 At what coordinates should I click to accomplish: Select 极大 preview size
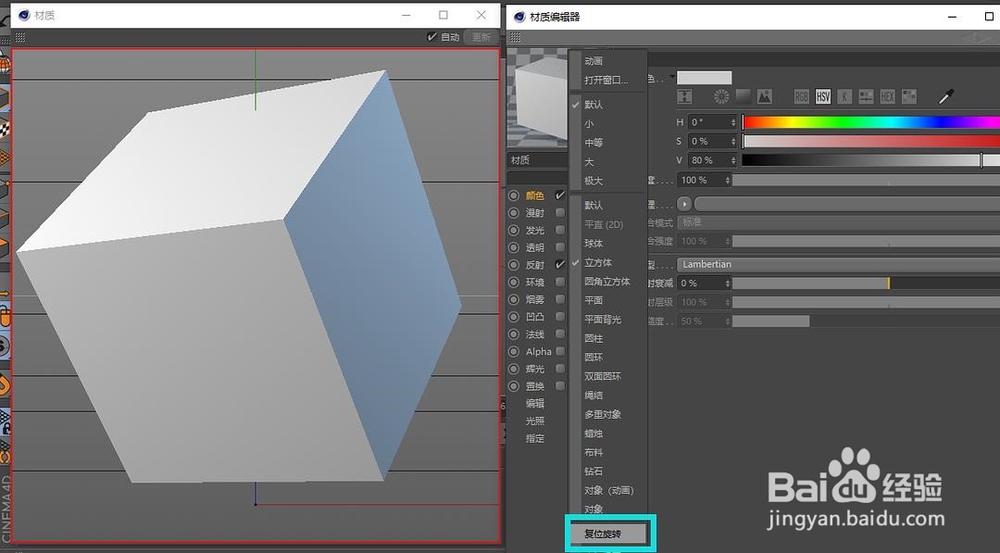coord(593,181)
